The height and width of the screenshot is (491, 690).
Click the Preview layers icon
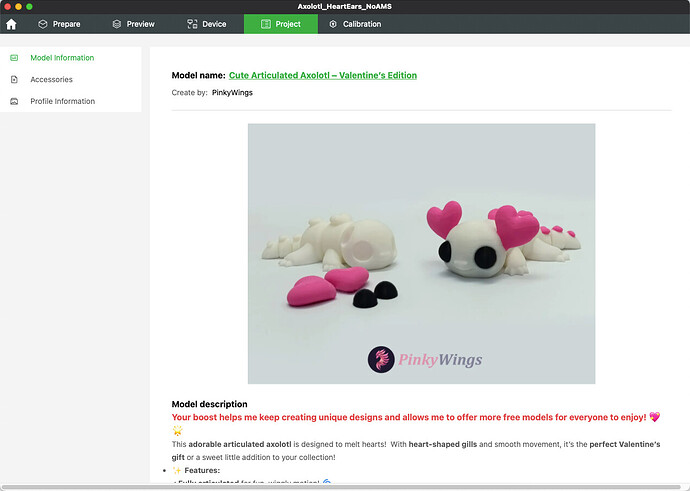point(117,24)
